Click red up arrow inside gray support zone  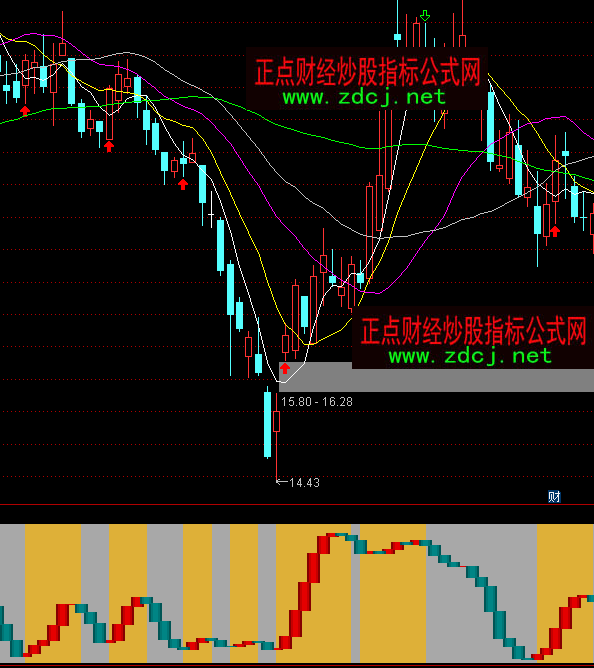pyautogui.click(x=285, y=368)
